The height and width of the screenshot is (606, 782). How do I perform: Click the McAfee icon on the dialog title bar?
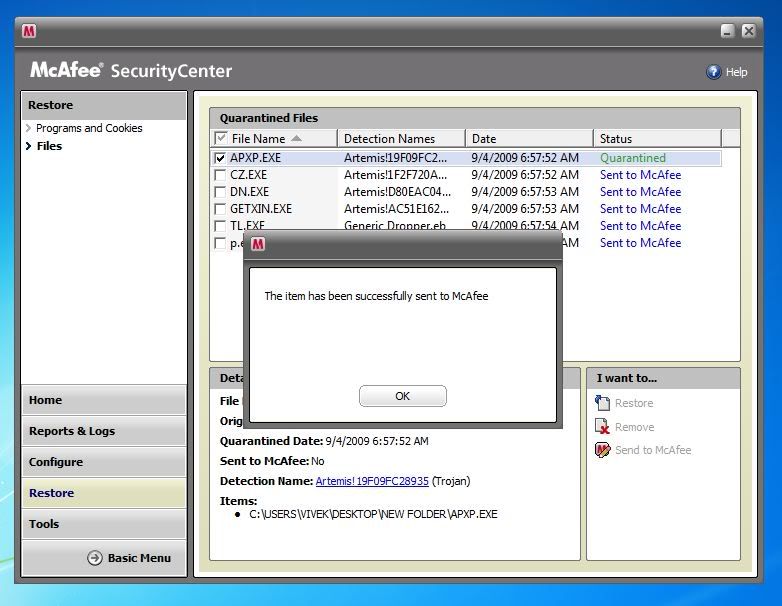(x=258, y=244)
